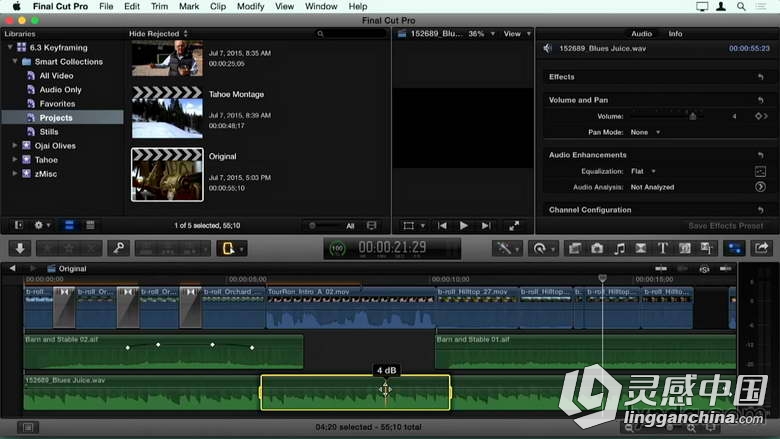Viewport: 780px width, 439px height.
Task: Open the Pan Mode None dropdown
Action: tap(645, 132)
